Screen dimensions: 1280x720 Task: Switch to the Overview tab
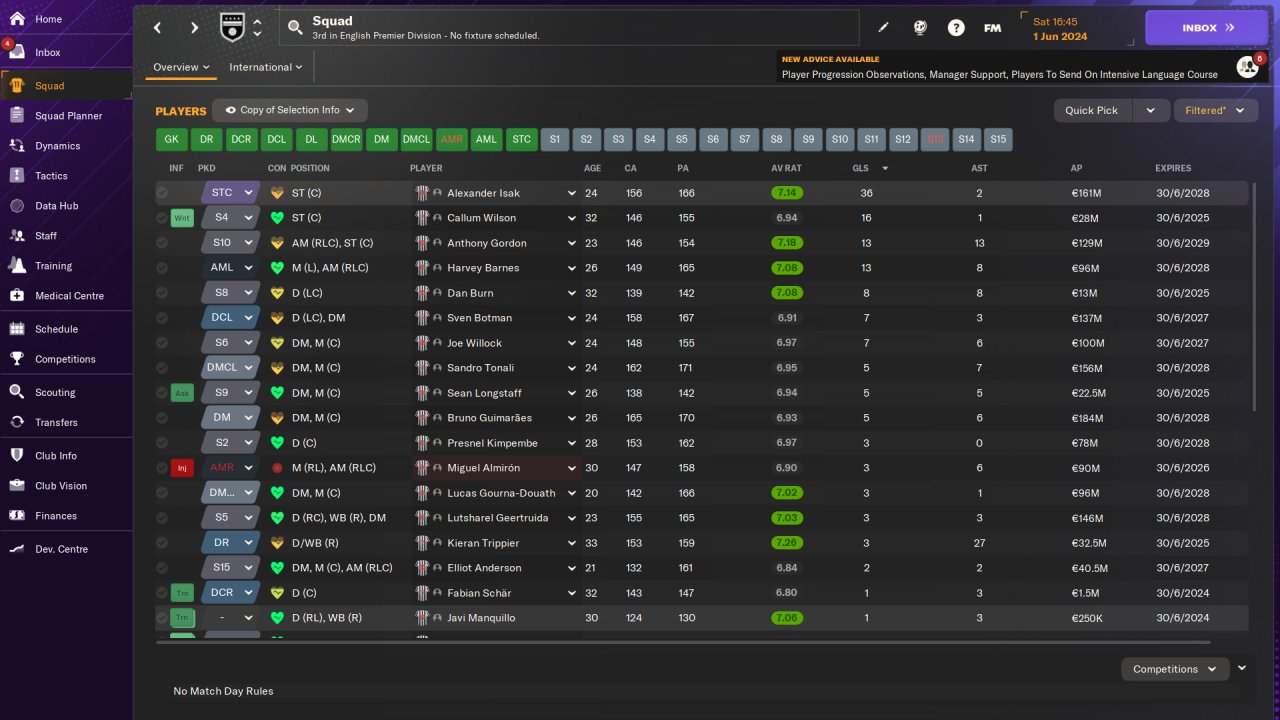coord(181,67)
